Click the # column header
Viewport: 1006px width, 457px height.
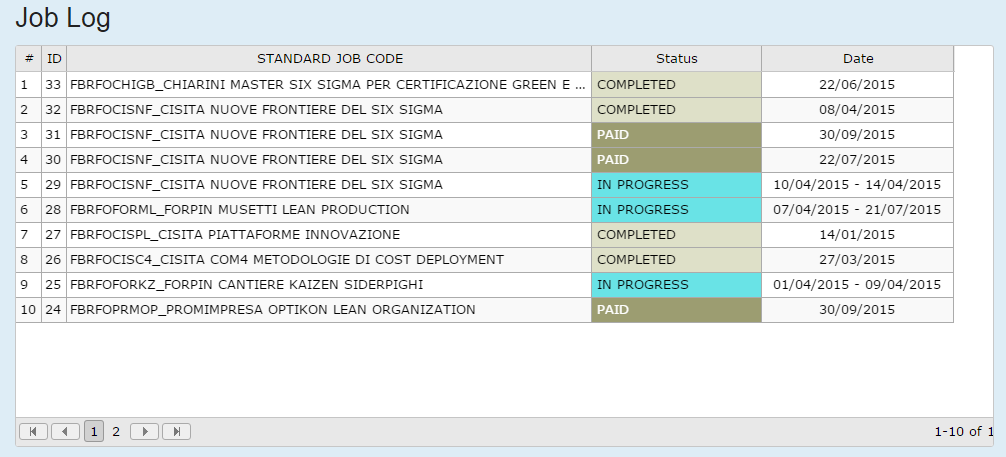click(x=29, y=59)
